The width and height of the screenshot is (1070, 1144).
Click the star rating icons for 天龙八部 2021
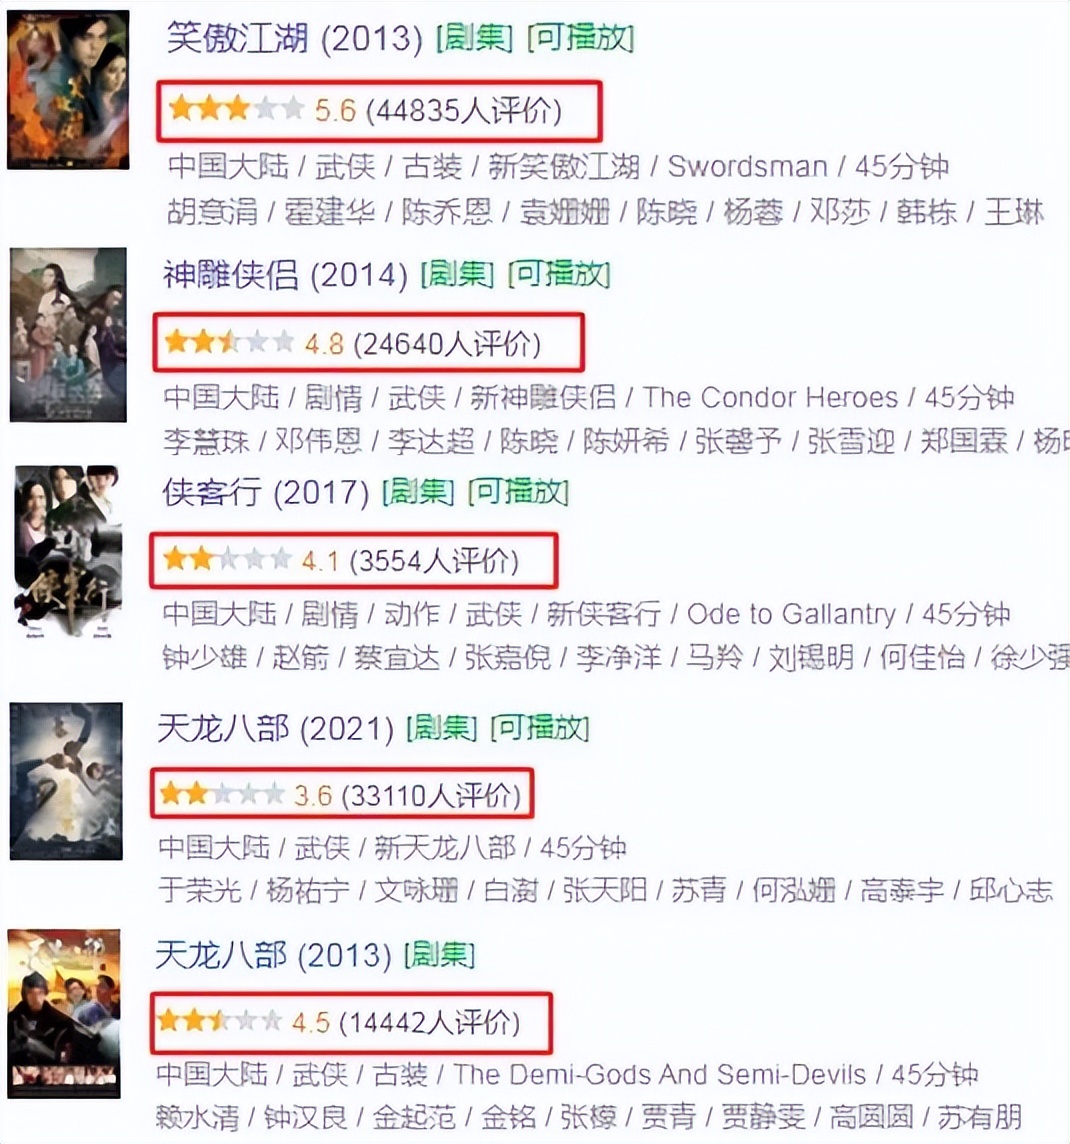tap(222, 794)
